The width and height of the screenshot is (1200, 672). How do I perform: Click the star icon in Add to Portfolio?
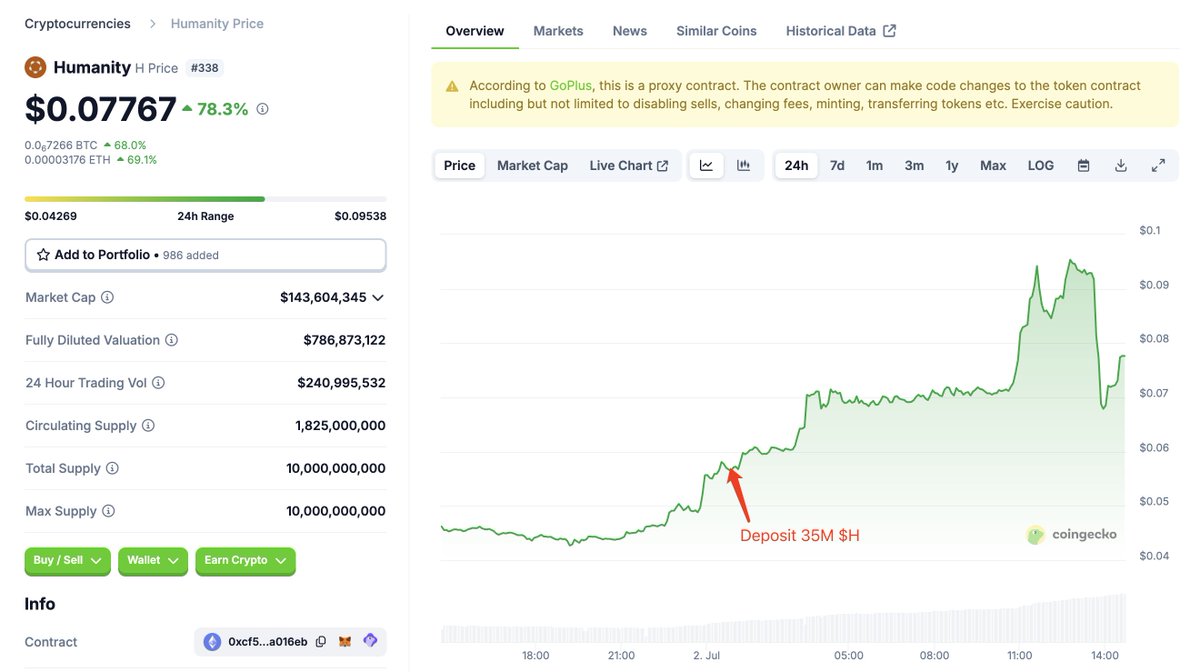[43, 255]
